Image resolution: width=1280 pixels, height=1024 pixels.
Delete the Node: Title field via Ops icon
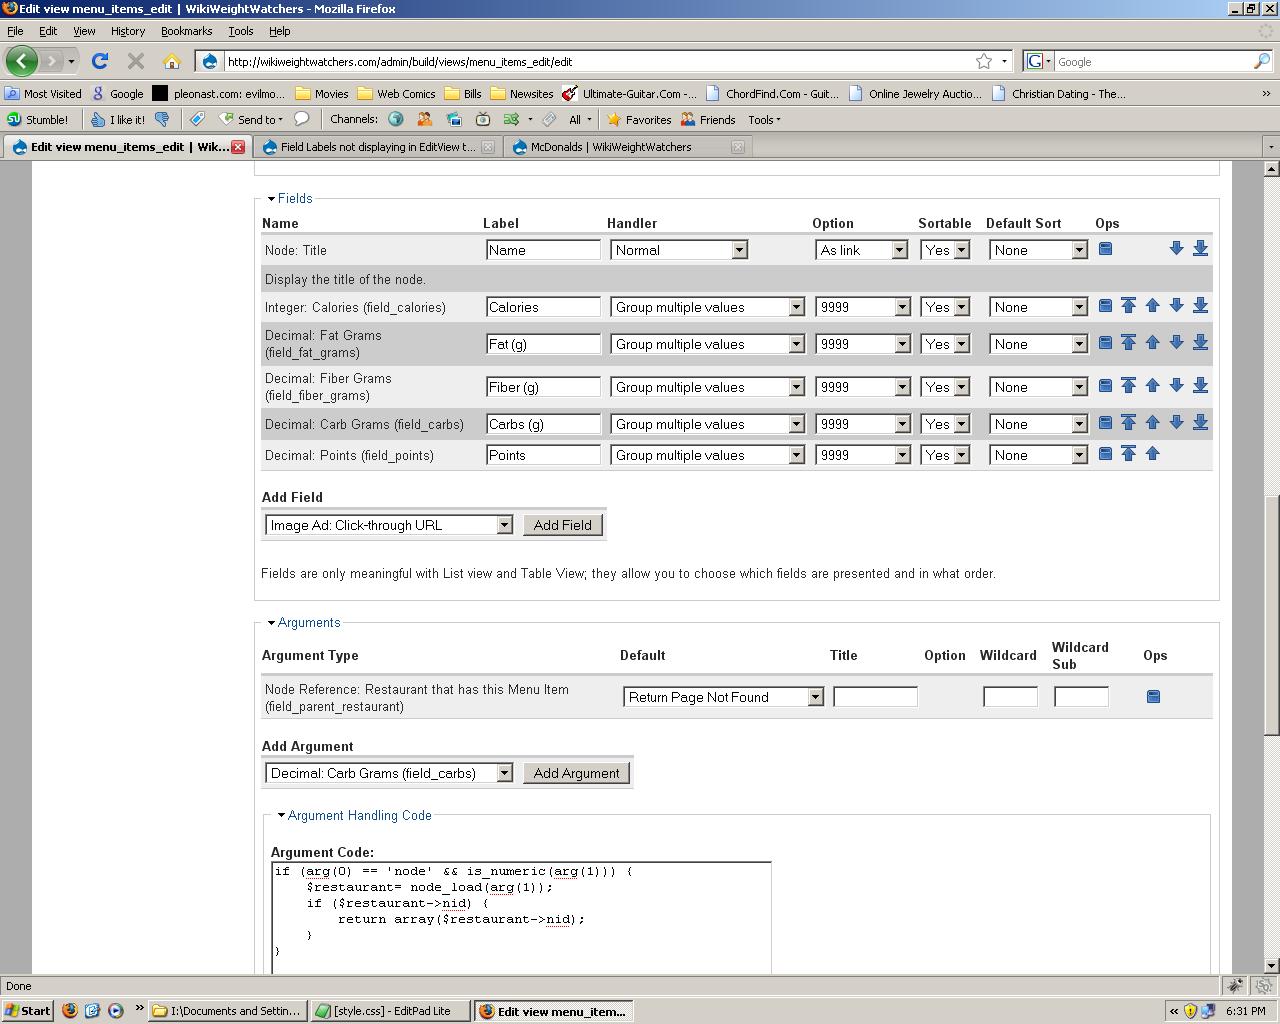pyautogui.click(x=1105, y=249)
